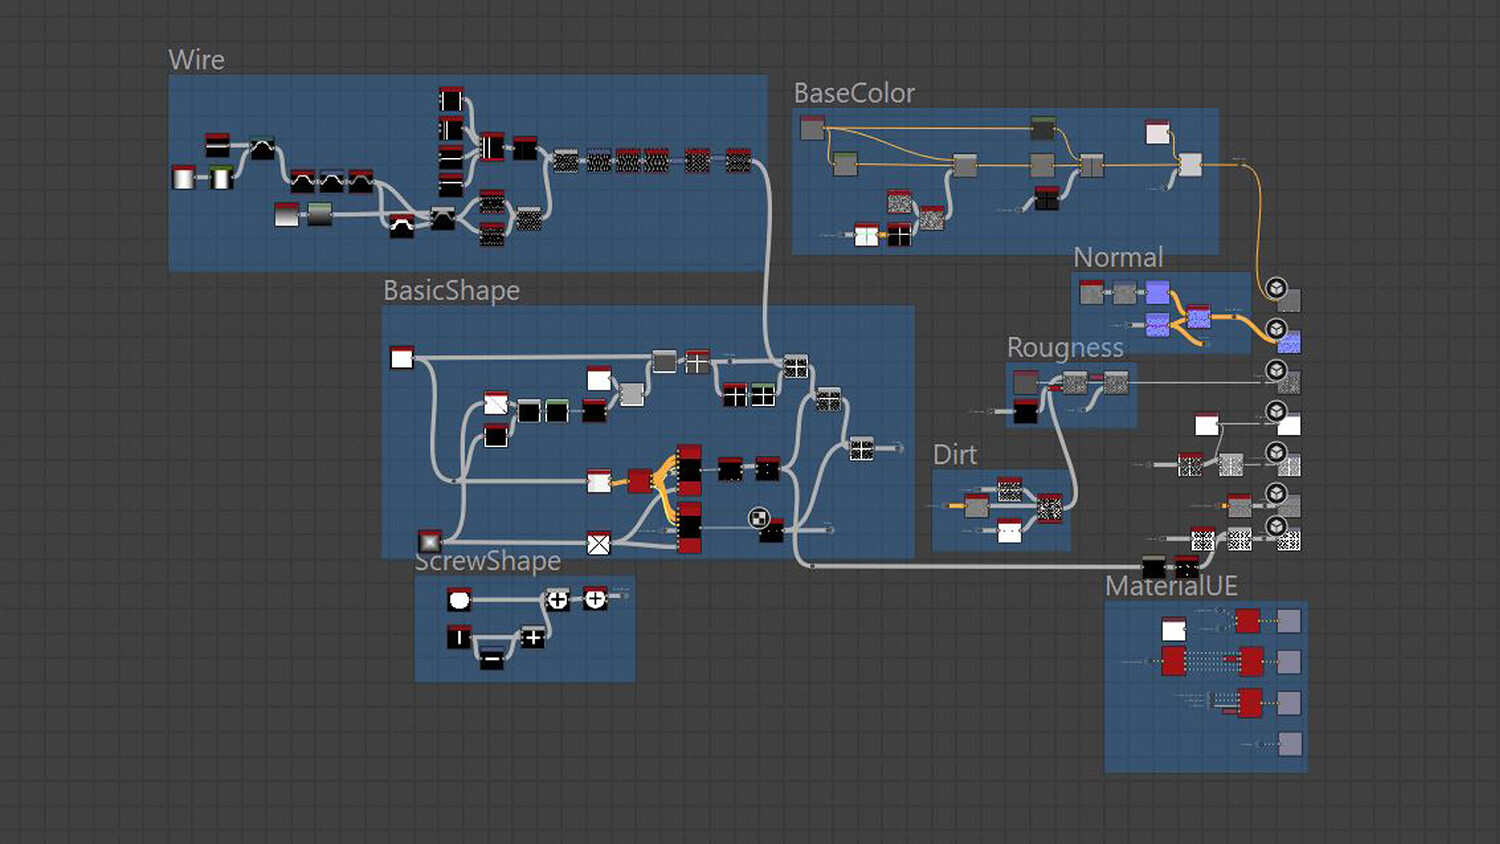Click the Normal frame title
Viewport: 1500px width, 844px height.
click(x=1118, y=257)
